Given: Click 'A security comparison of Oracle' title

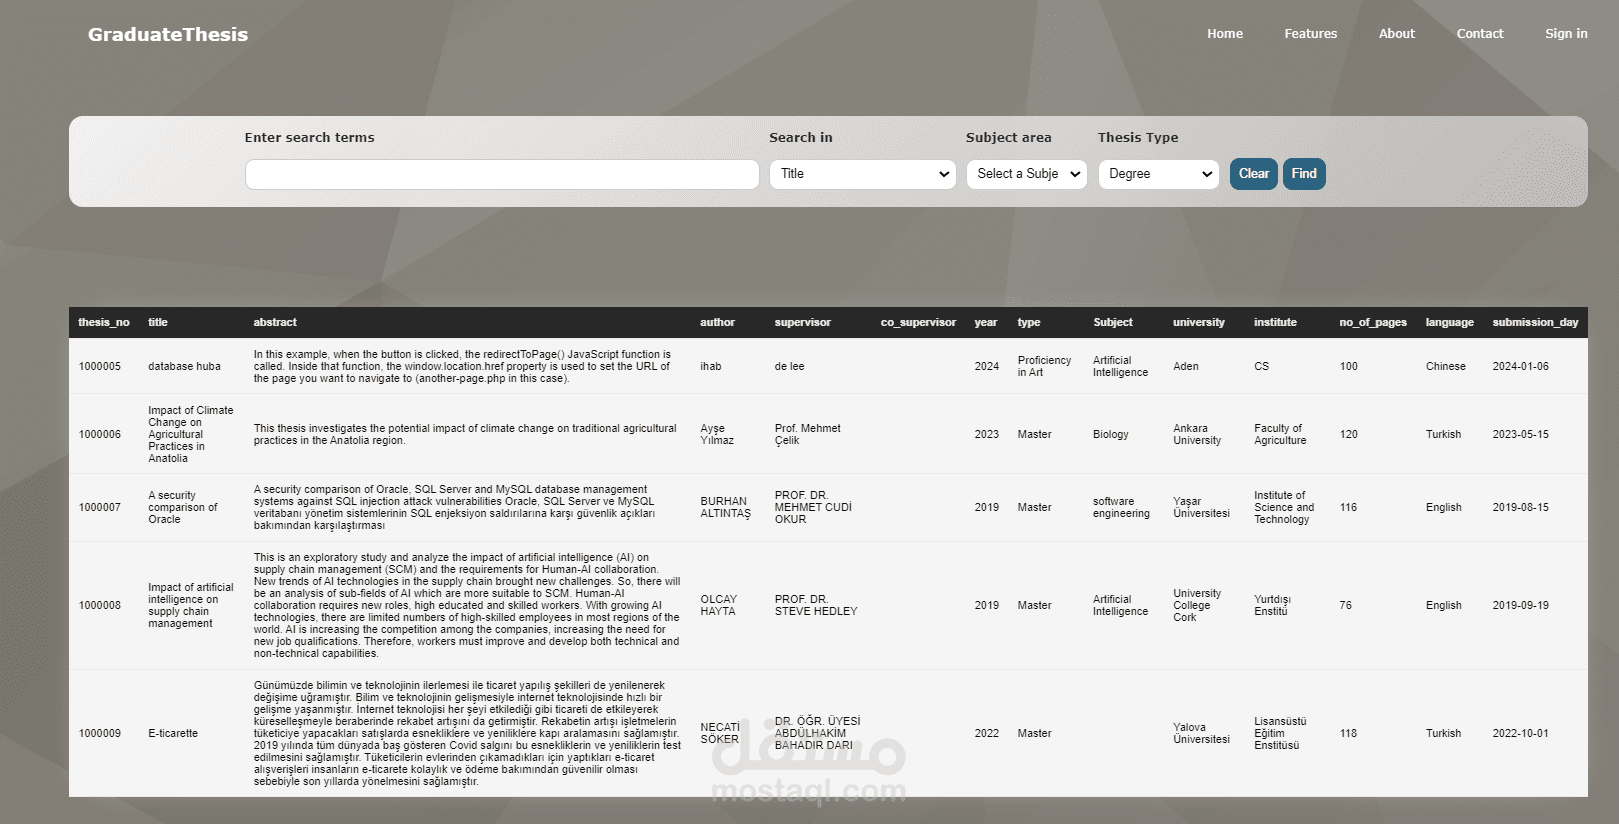Looking at the screenshot, I should [x=183, y=507].
